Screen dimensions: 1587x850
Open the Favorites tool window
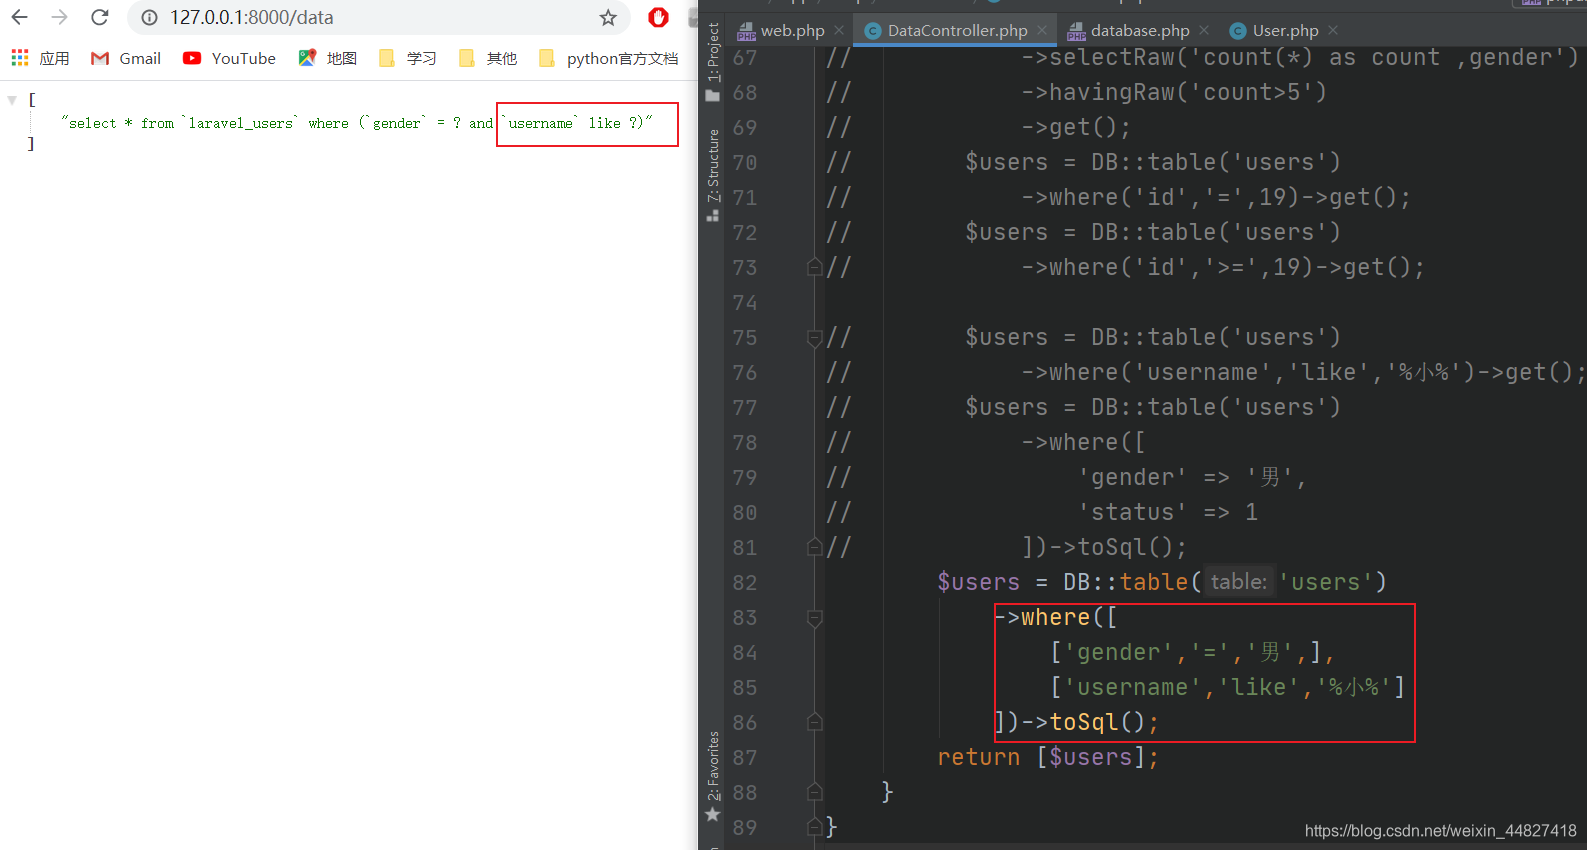tap(713, 776)
